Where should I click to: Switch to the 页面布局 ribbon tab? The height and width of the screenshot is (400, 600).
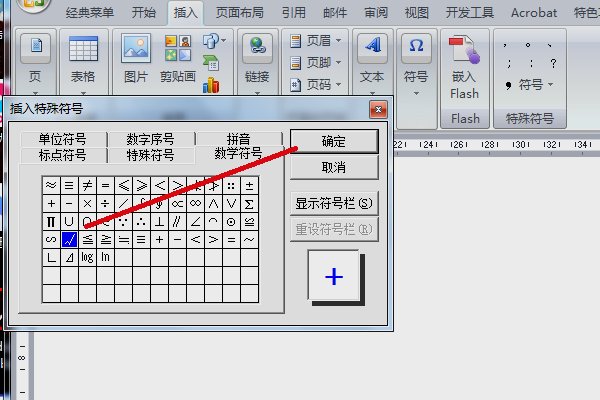click(x=240, y=13)
